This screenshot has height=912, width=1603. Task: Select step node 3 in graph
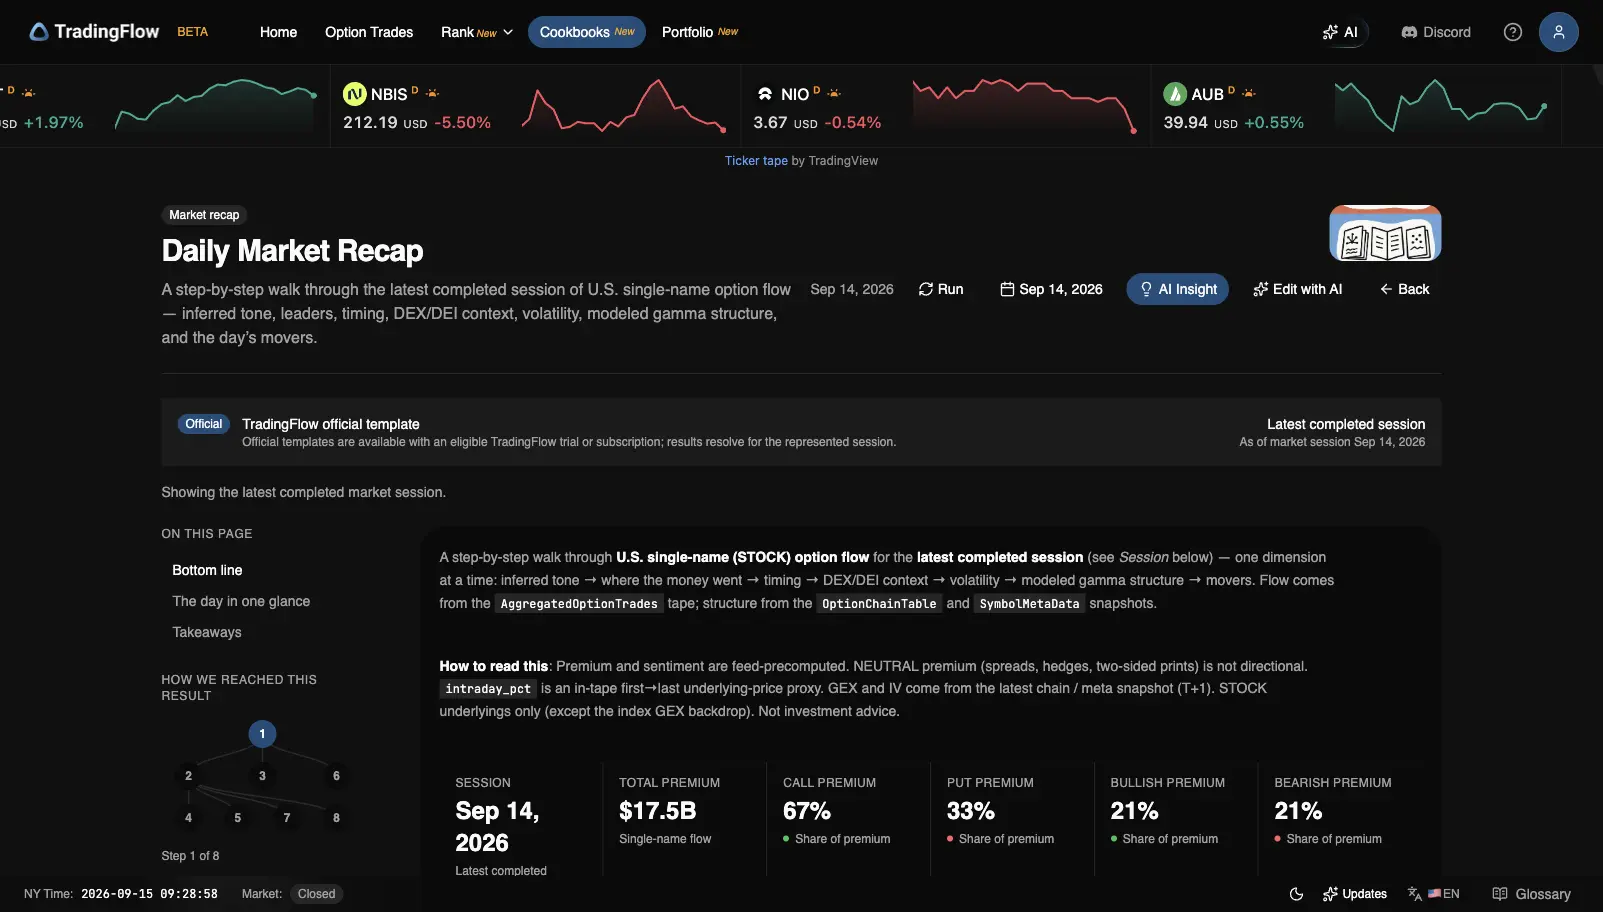262,776
